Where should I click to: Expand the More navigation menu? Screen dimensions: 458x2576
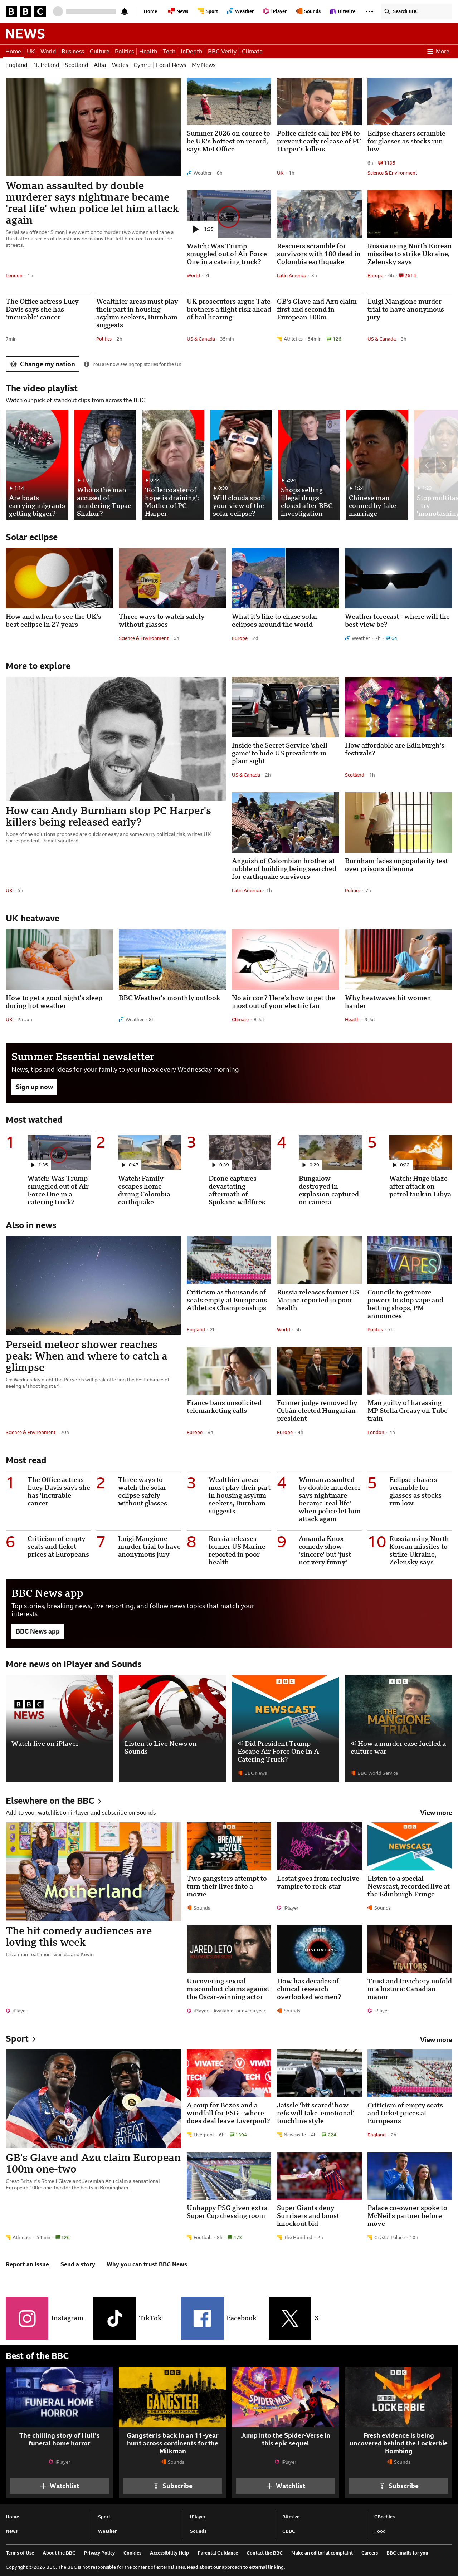pyautogui.click(x=438, y=51)
